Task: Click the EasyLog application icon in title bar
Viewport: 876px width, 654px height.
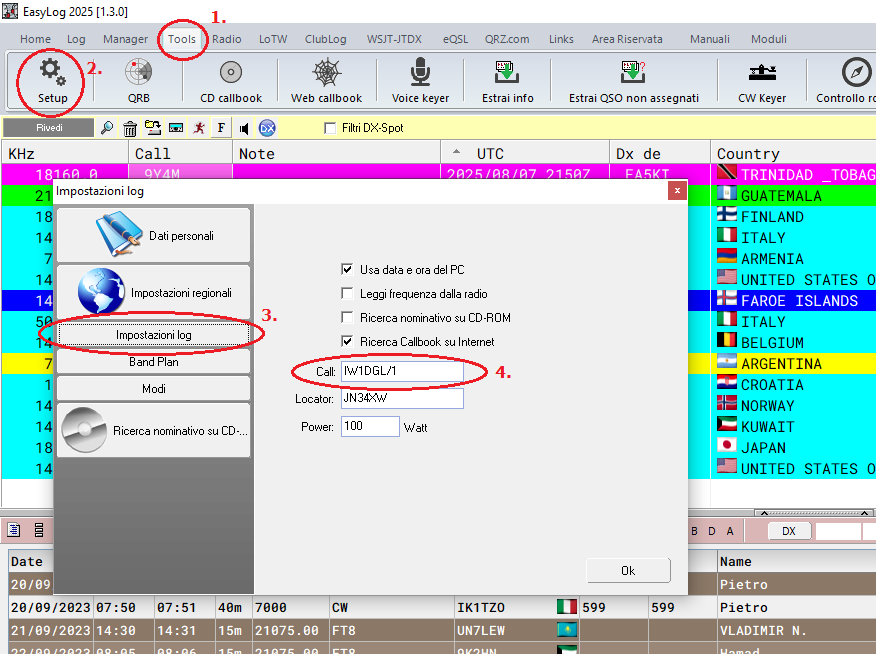Action: click(9, 11)
